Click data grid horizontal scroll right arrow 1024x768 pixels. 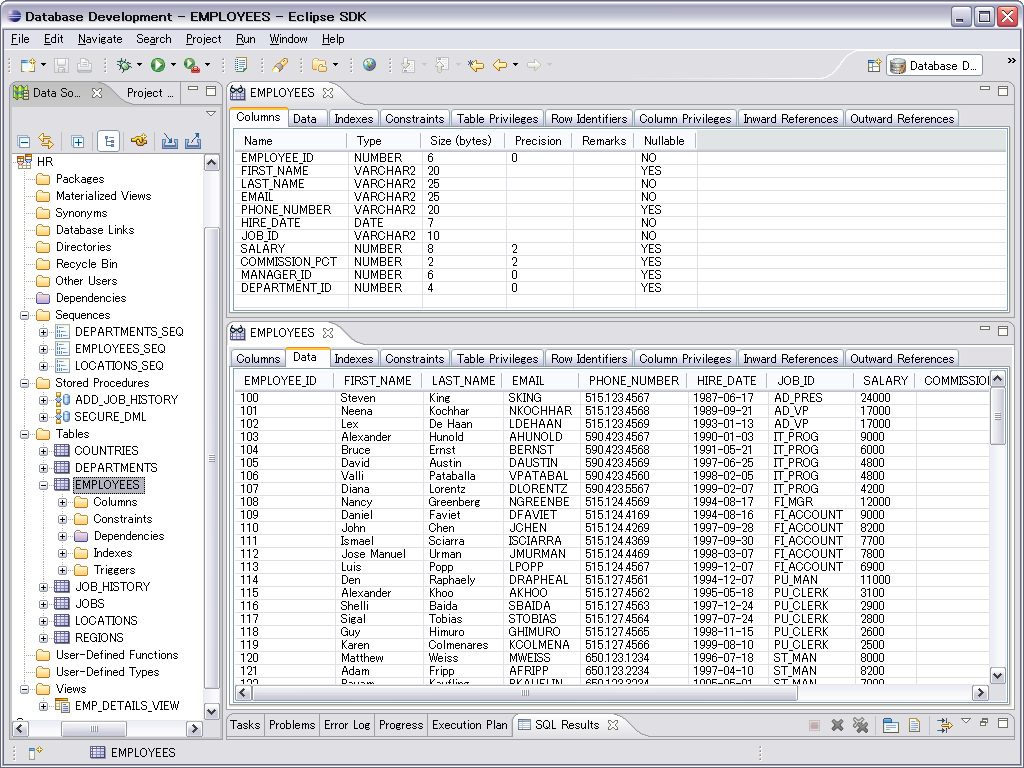coord(980,693)
